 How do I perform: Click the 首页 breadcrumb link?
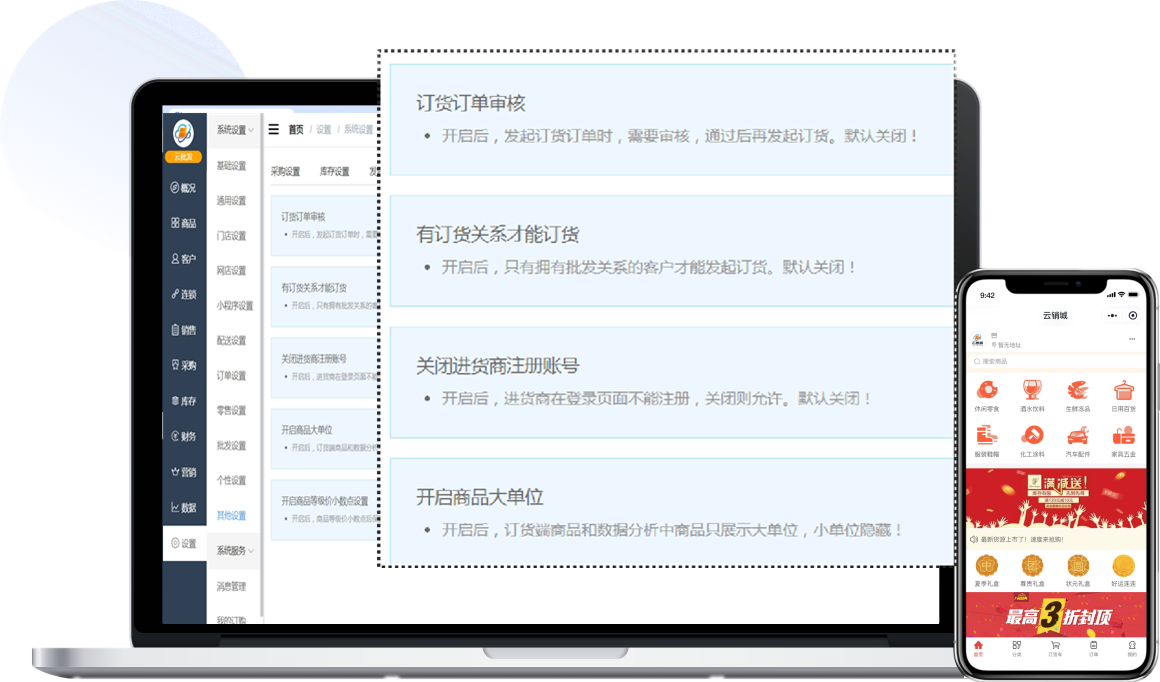tap(296, 130)
